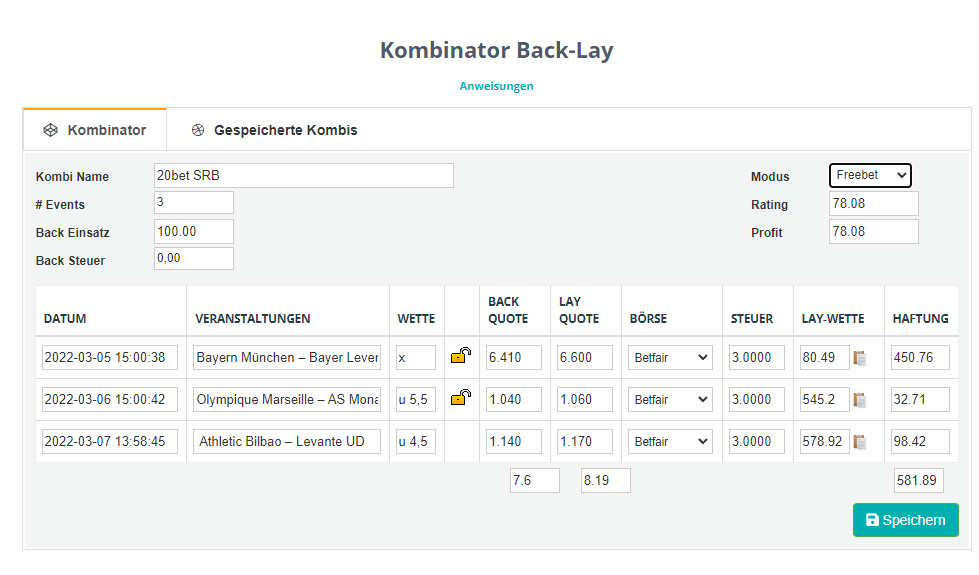Viewport: 979px width, 575px height.
Task: Edit the back quote 6.410 field
Action: pos(514,357)
